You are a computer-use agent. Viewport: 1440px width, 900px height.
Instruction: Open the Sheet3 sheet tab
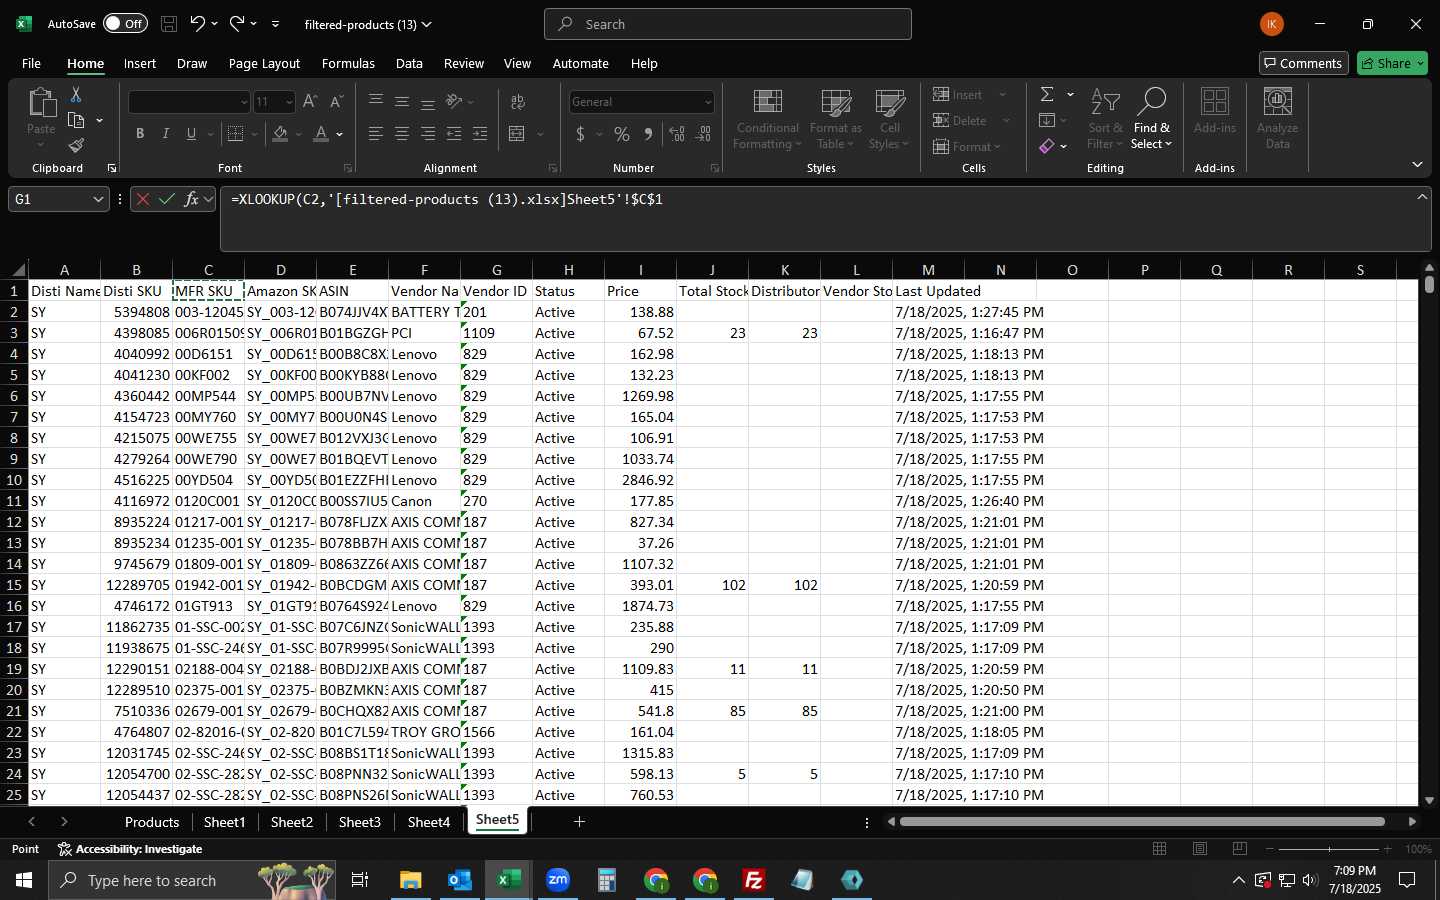point(360,822)
